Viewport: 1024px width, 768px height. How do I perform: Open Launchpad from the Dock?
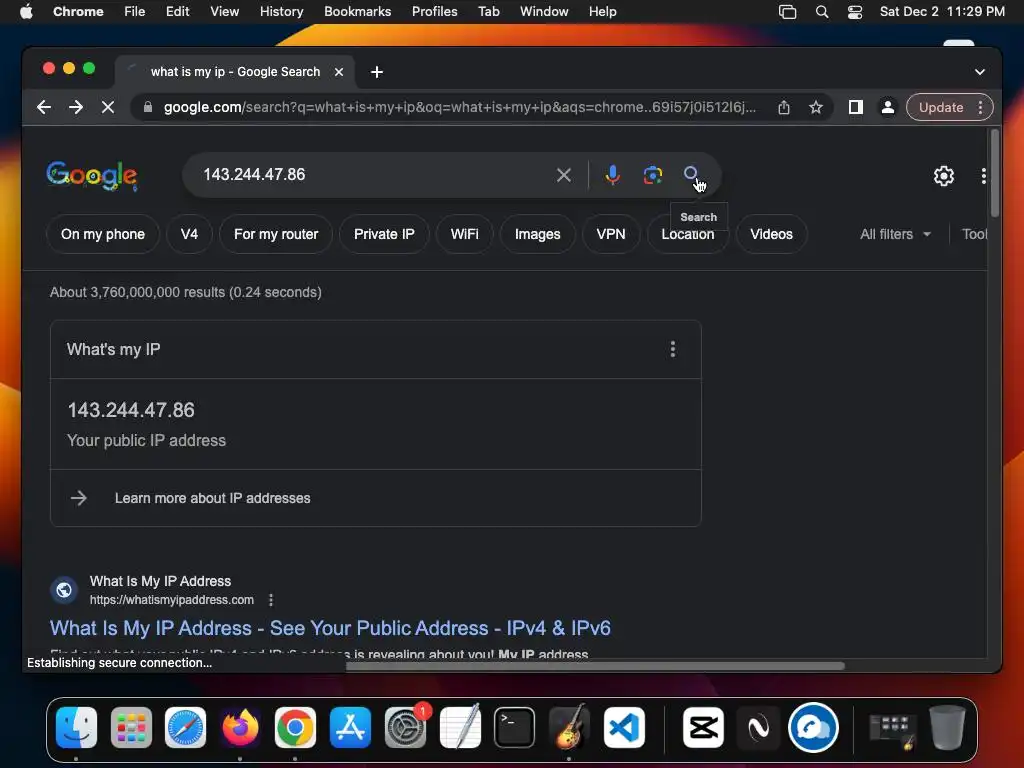(131, 728)
